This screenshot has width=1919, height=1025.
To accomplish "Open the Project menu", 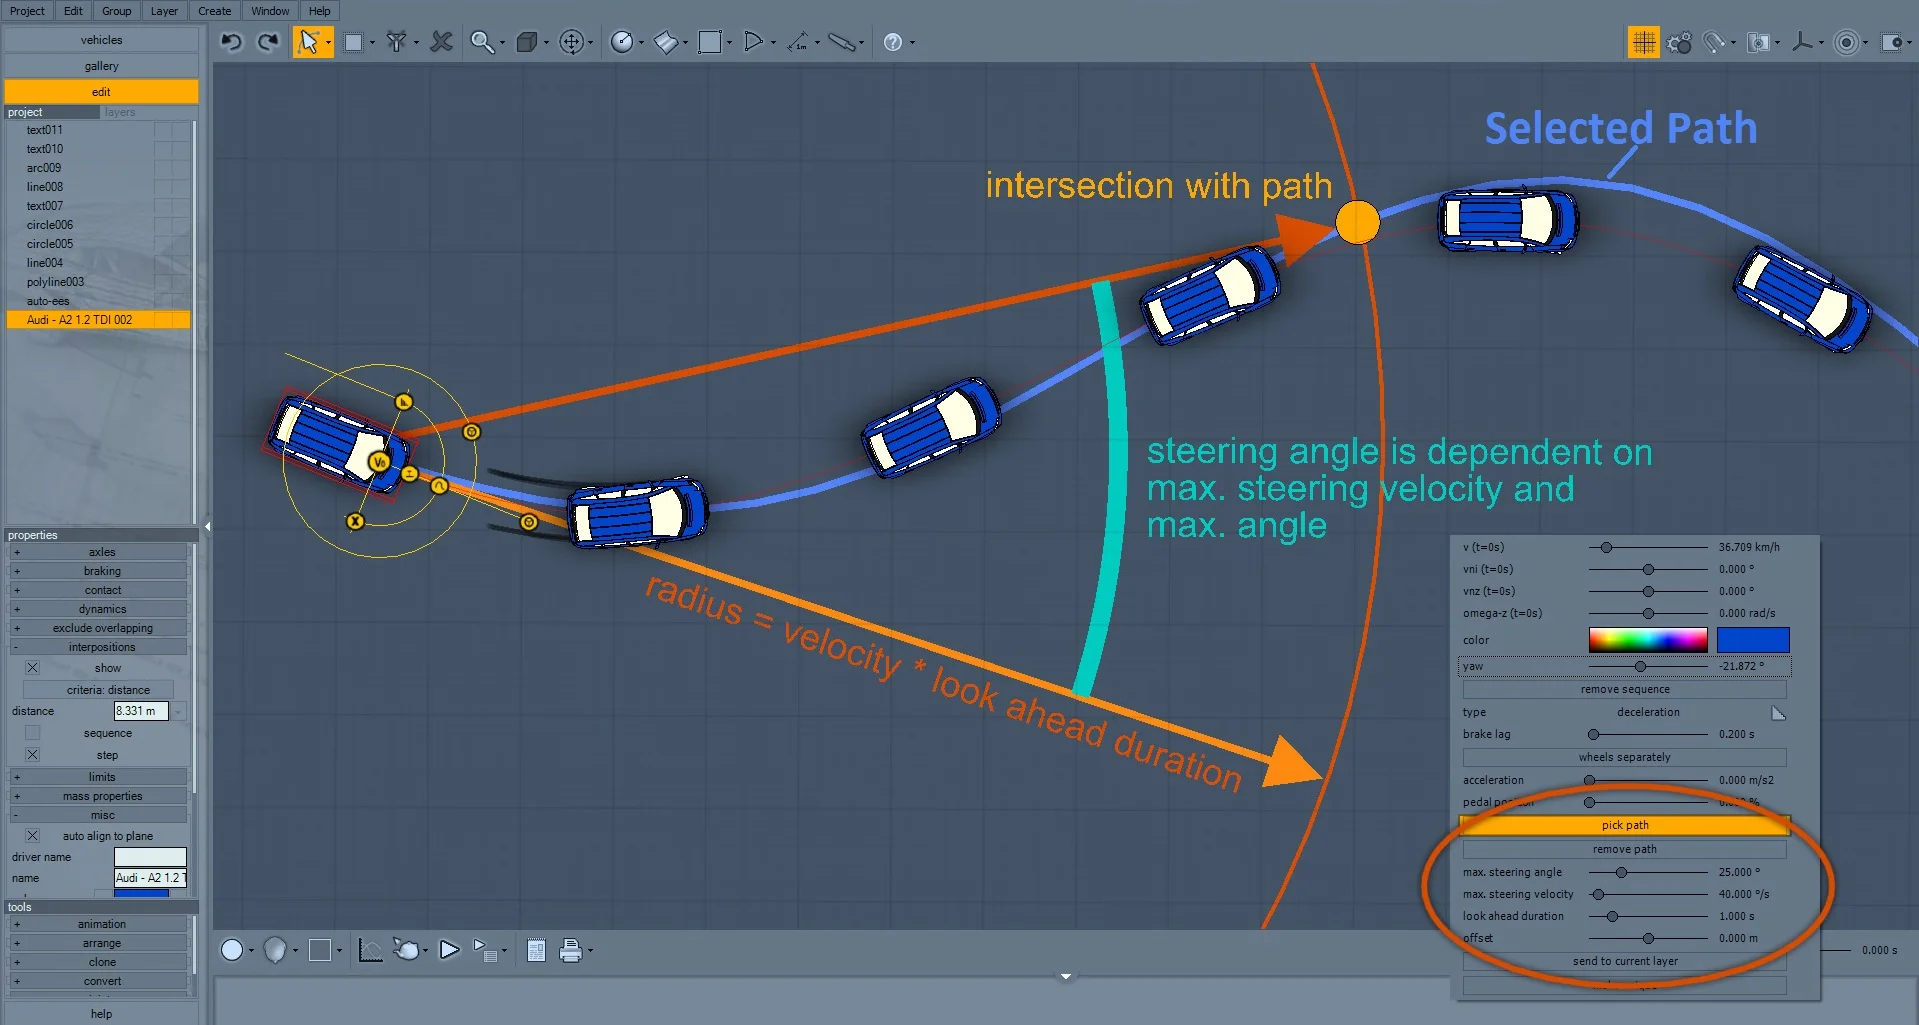I will tap(27, 11).
